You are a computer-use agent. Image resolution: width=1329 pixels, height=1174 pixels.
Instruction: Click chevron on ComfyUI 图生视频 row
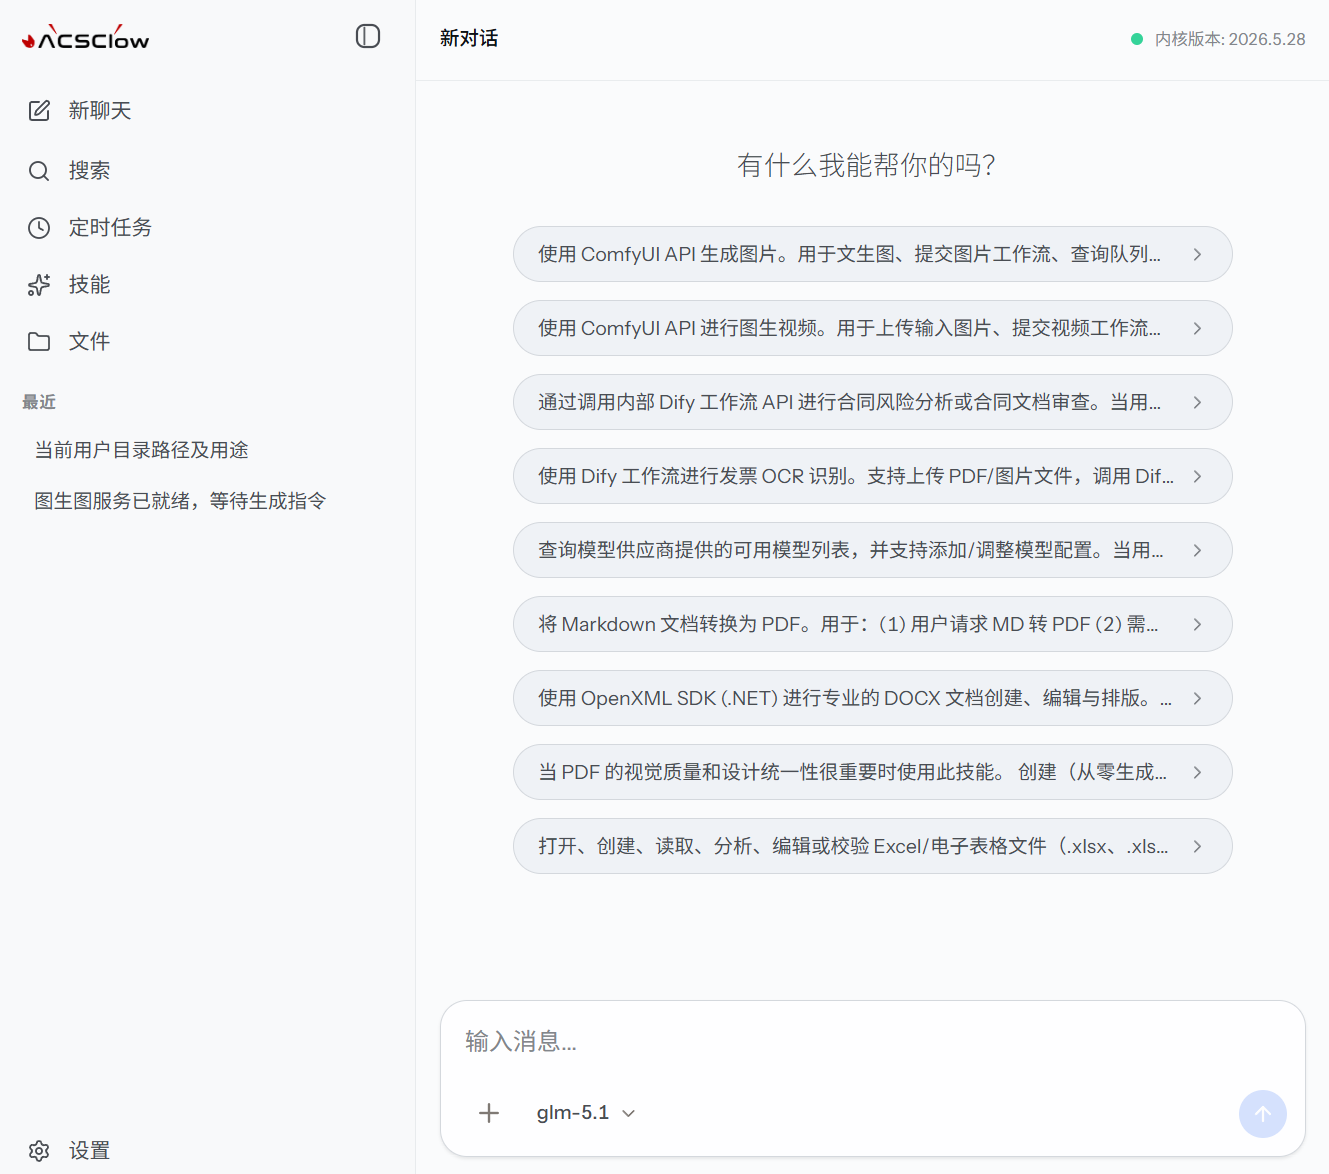coord(1197,328)
